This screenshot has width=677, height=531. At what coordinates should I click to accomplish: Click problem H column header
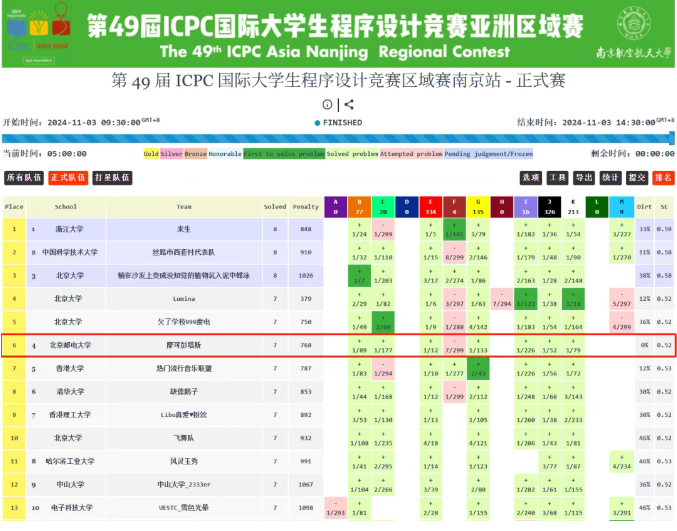click(502, 207)
